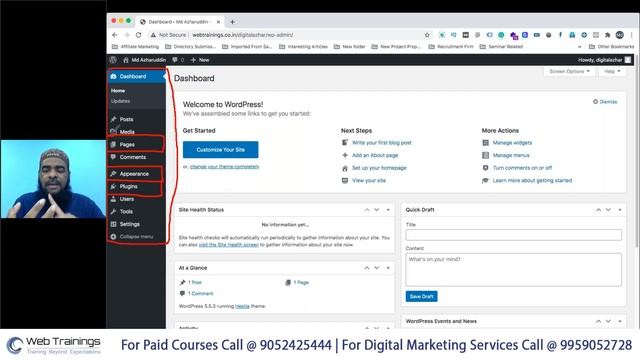Toggle the Quick Draft panel
The height and width of the screenshot is (360, 640).
pyautogui.click(x=620, y=210)
